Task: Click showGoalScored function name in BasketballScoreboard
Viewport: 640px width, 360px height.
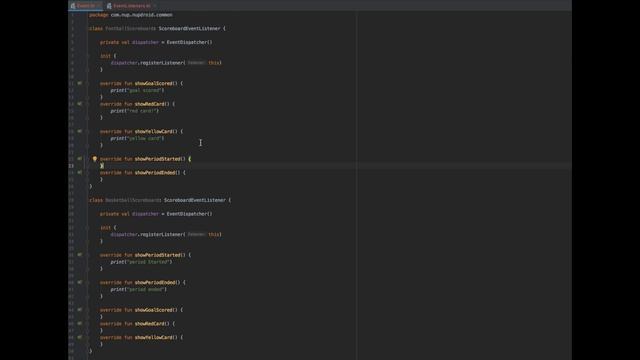Action: 153,310
